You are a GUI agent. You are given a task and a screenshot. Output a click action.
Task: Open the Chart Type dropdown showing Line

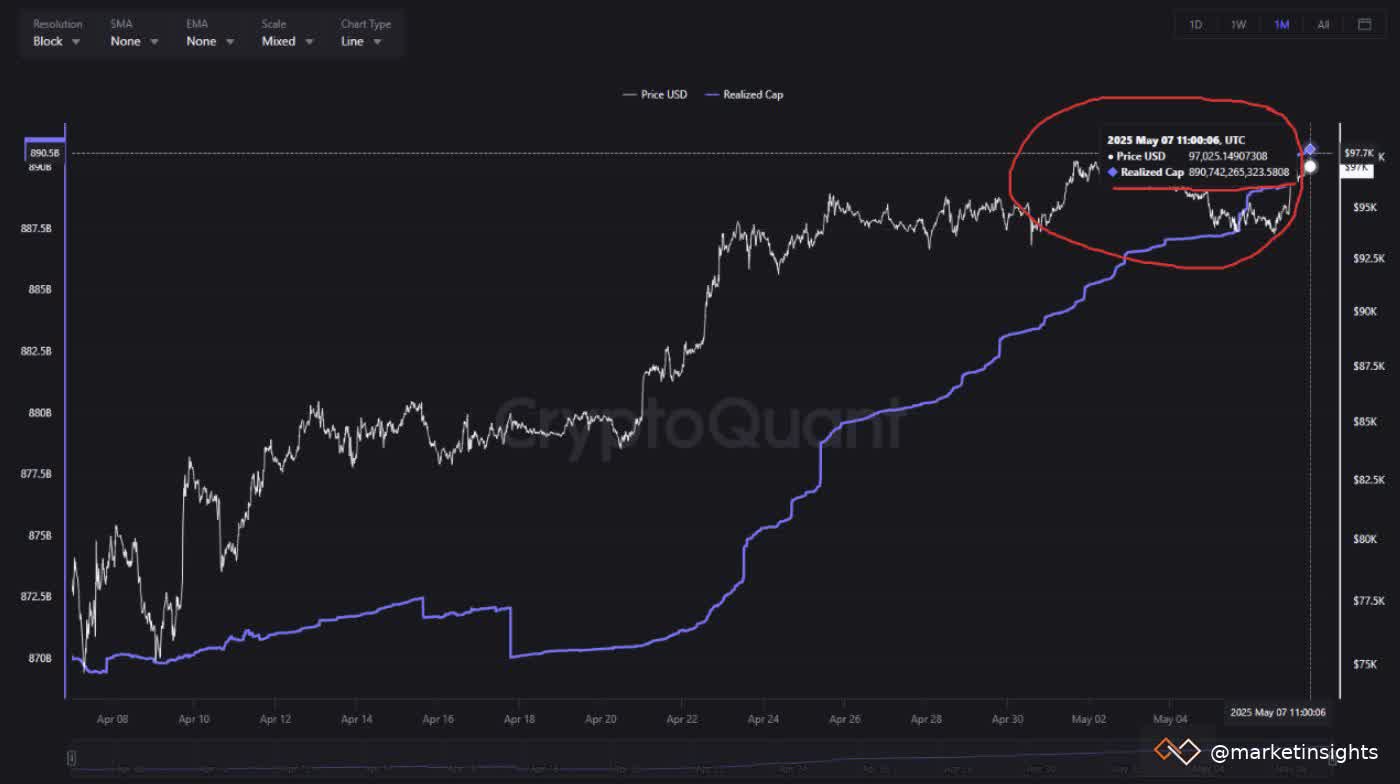click(362, 41)
